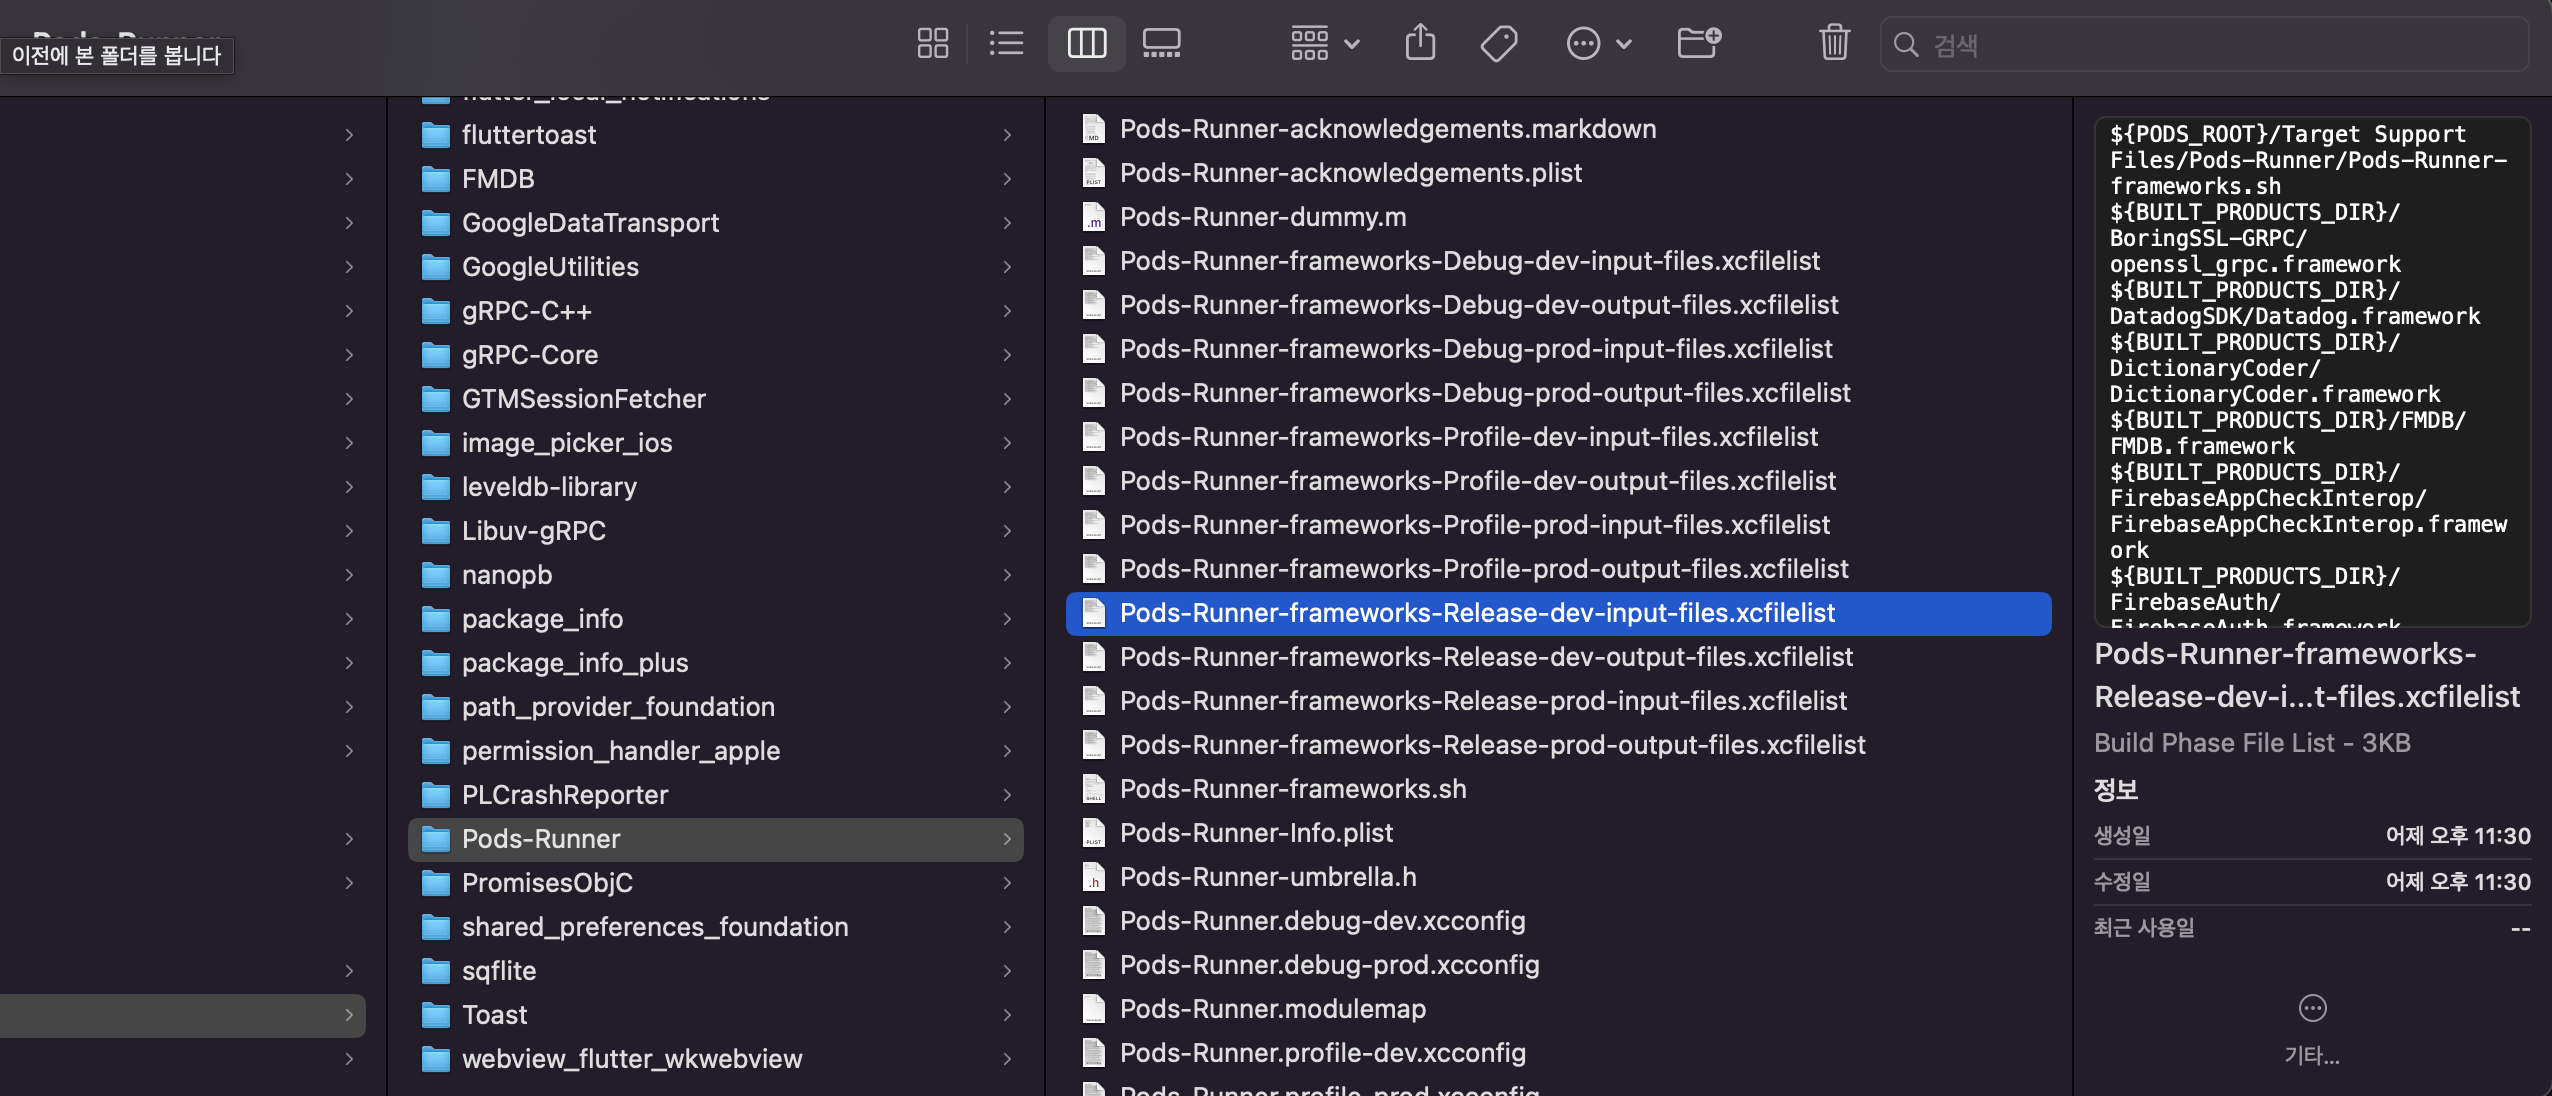Open the GoogleDataTransport folder
The image size is (2552, 1096).
(715, 223)
